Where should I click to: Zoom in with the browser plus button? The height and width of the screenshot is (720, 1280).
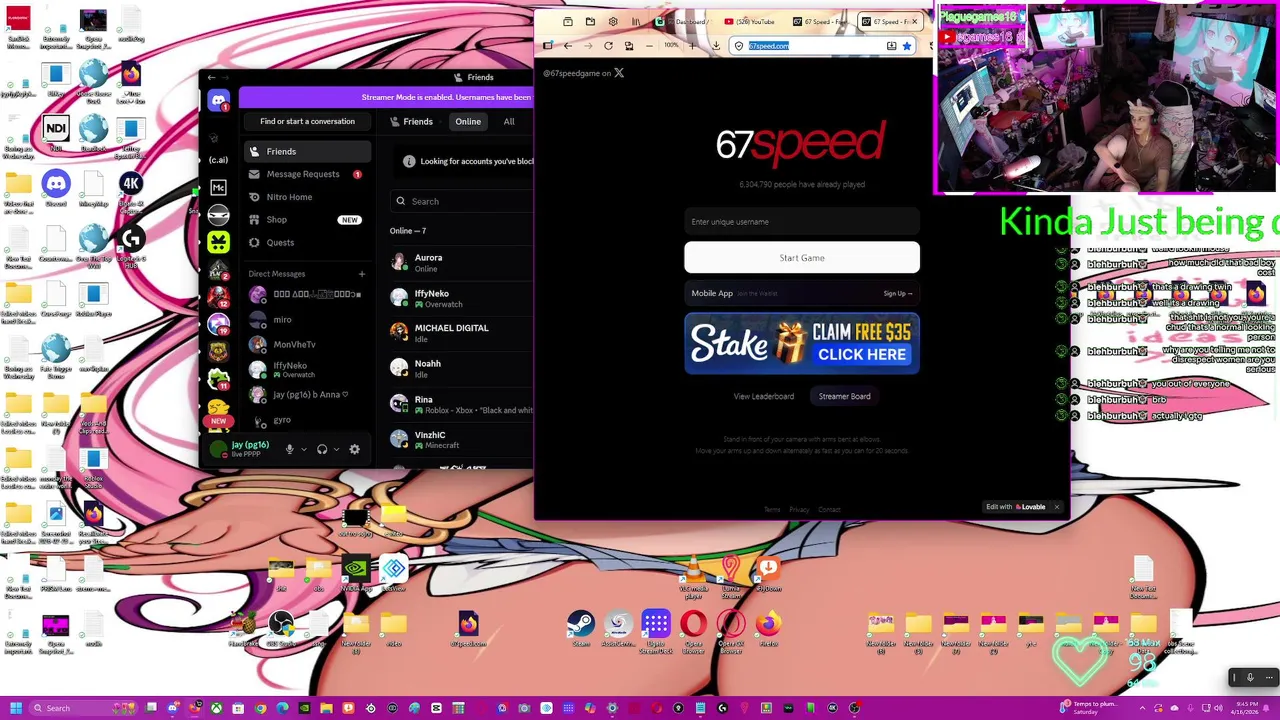pos(692,46)
